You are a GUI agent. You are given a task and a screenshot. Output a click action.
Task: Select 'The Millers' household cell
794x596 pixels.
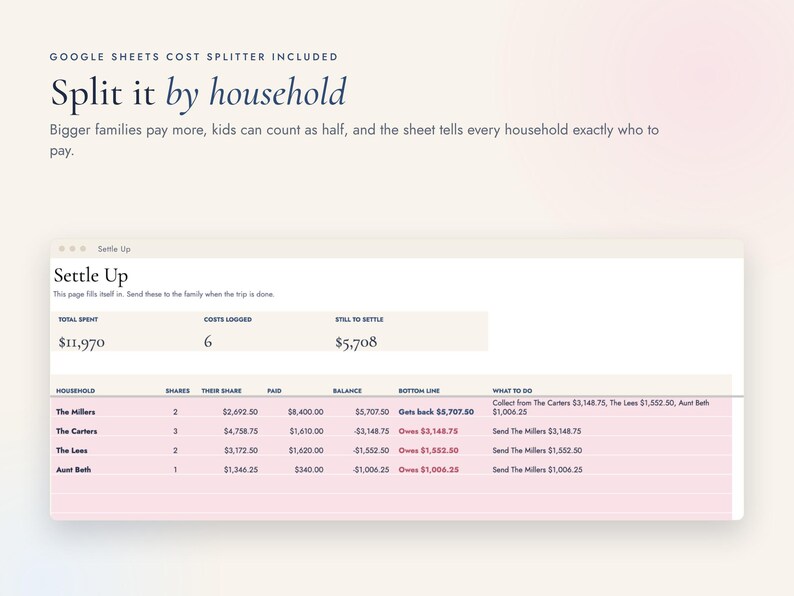(75, 412)
